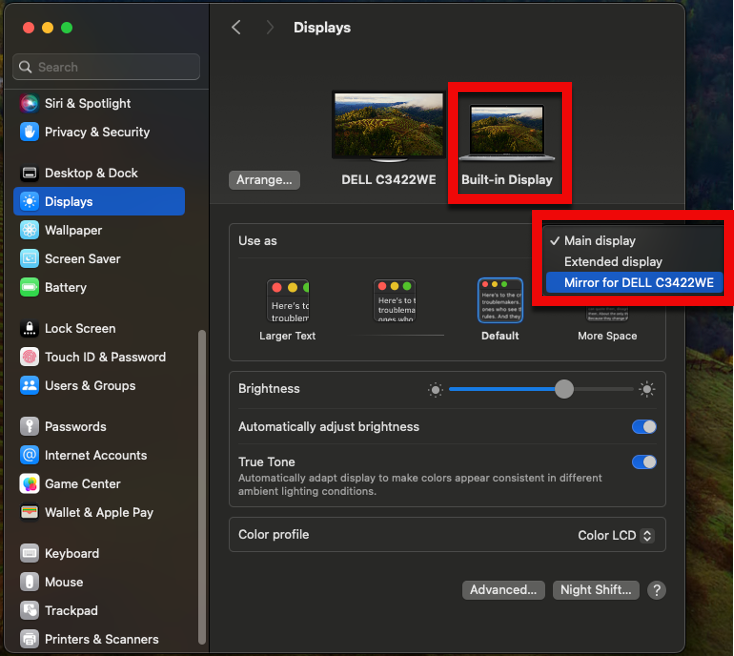Open Battery settings icon
The width and height of the screenshot is (734, 656).
pos(29,287)
